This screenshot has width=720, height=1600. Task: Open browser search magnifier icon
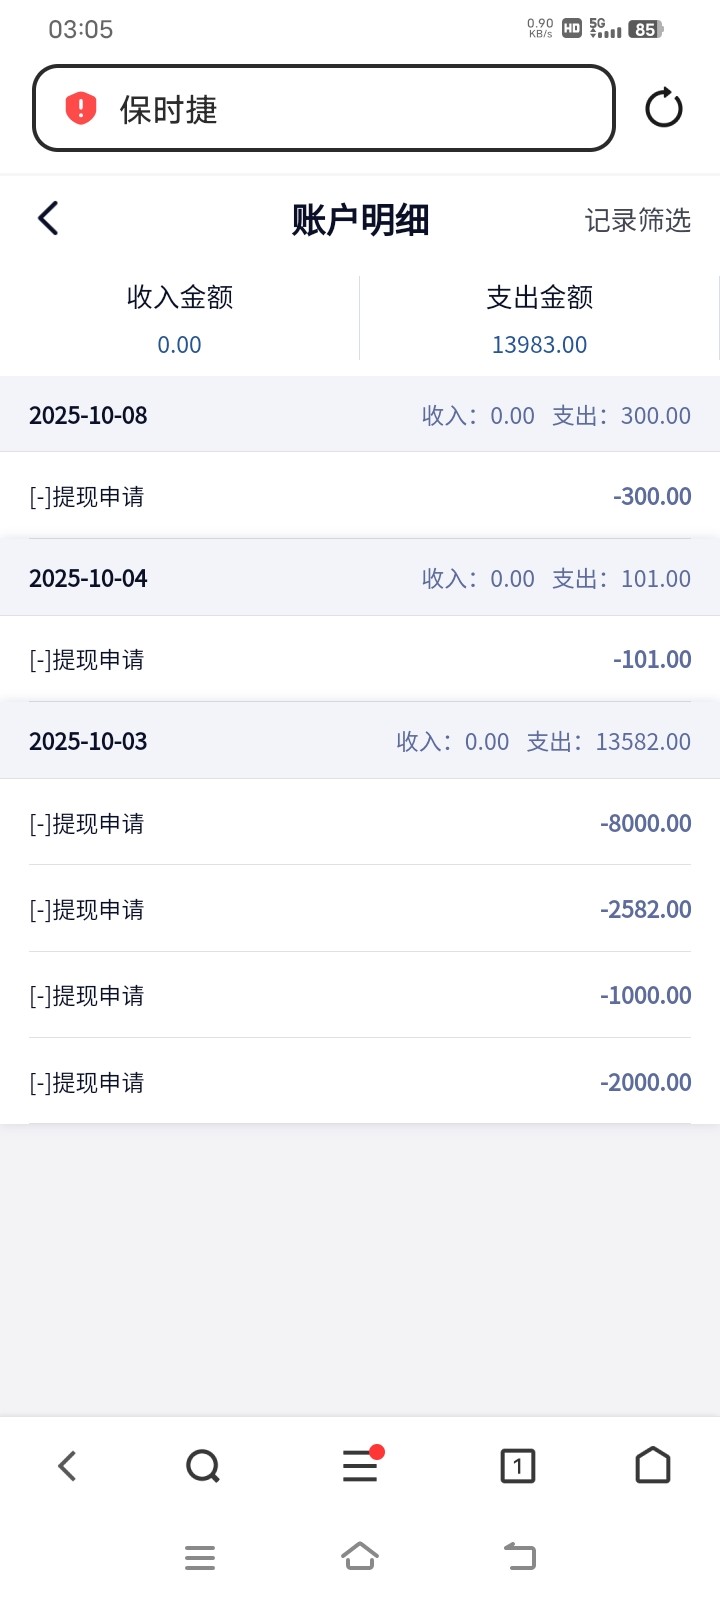(203, 1466)
